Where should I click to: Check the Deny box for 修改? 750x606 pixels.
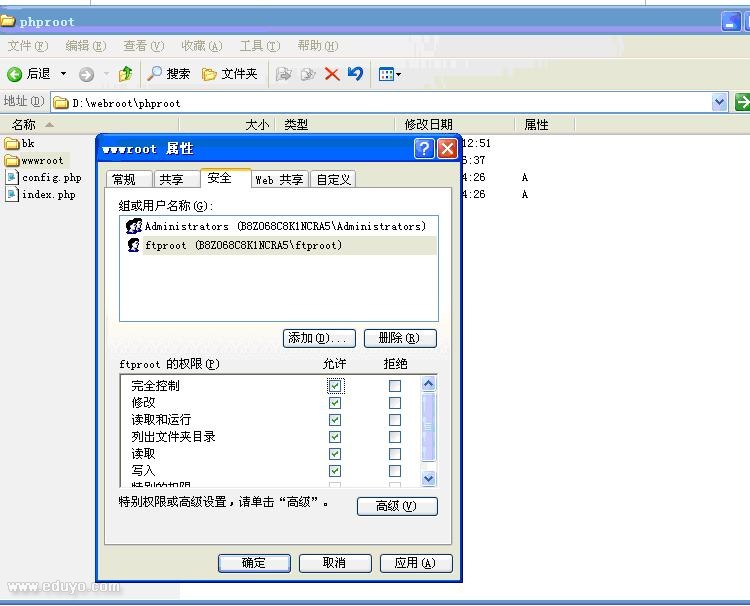pyautogui.click(x=395, y=403)
